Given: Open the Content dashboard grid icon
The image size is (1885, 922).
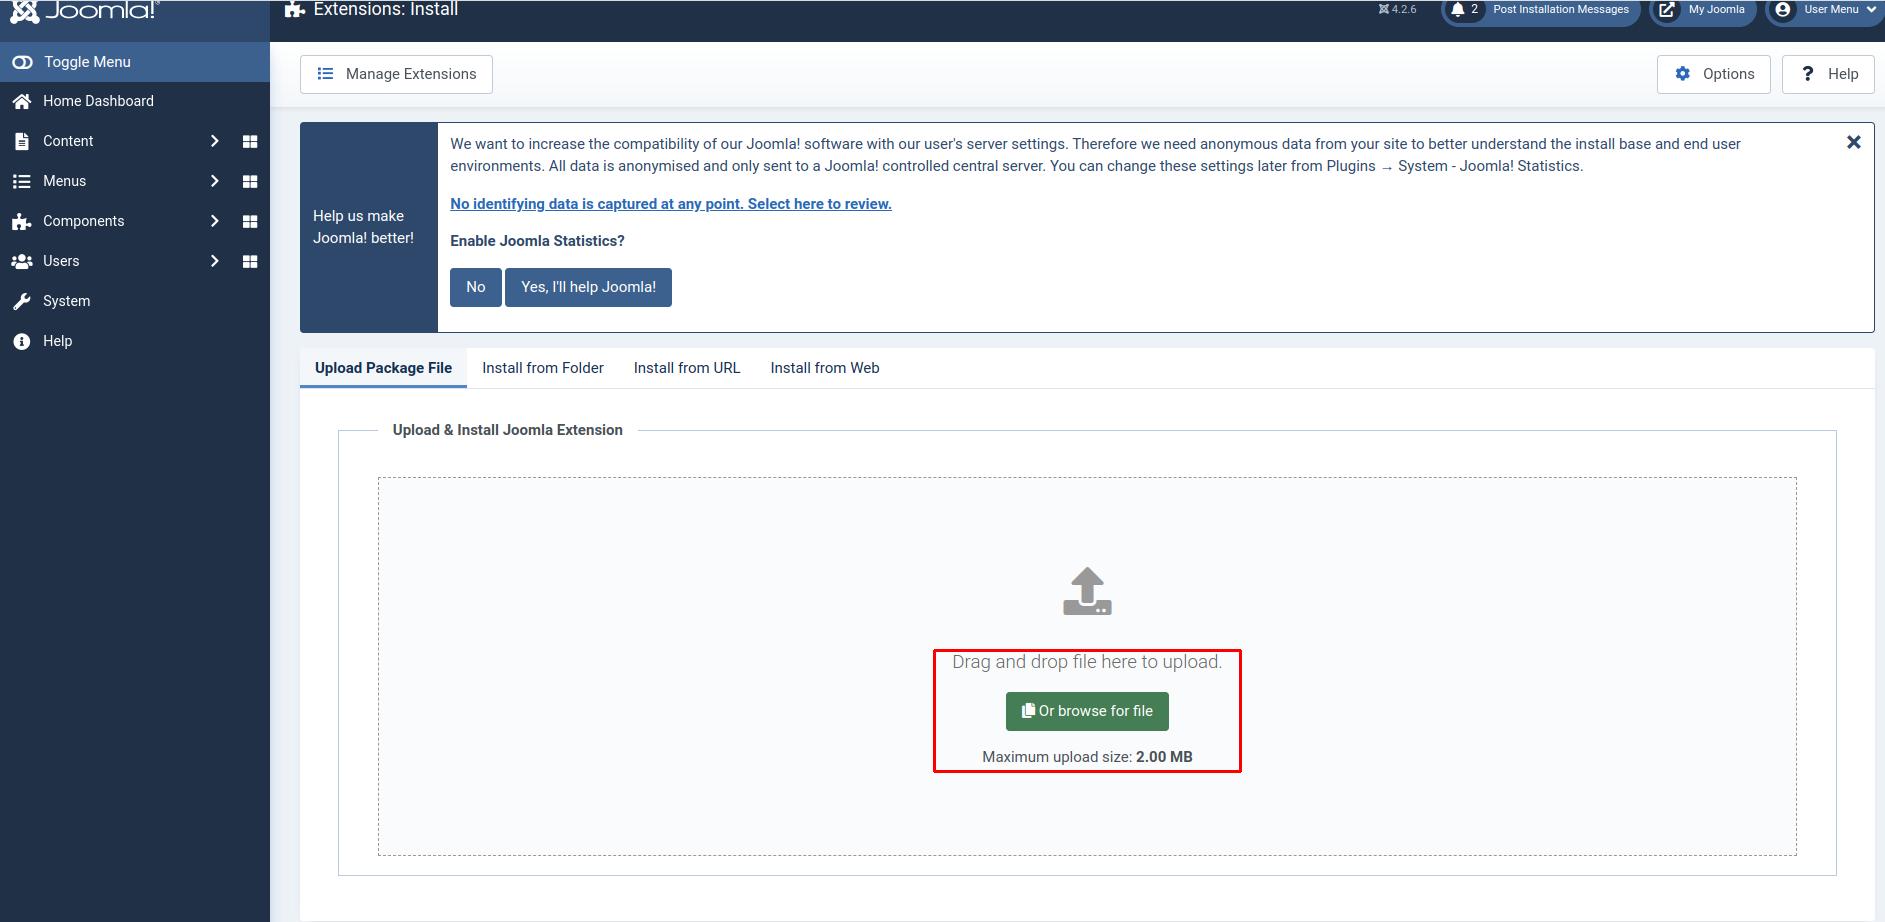Looking at the screenshot, I should point(250,142).
